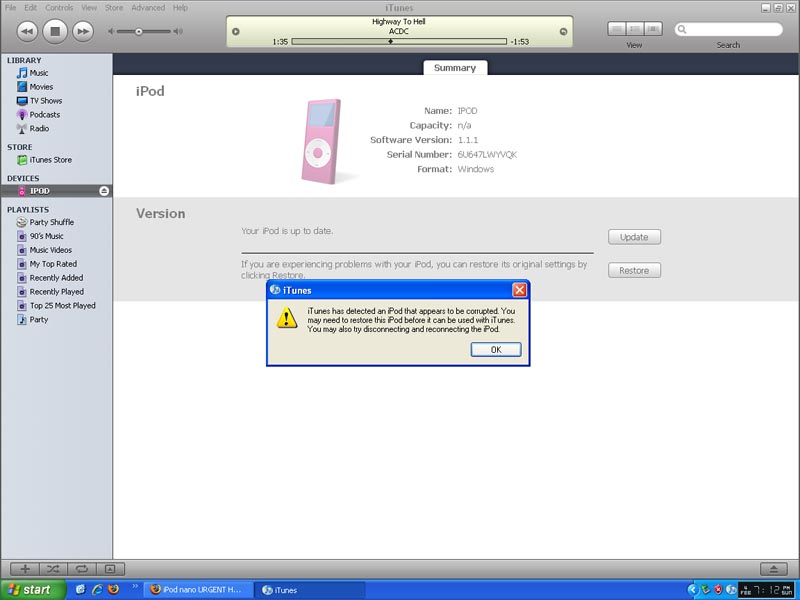Click Restore to reset the iPod
The width and height of the screenshot is (800, 600).
[635, 270]
